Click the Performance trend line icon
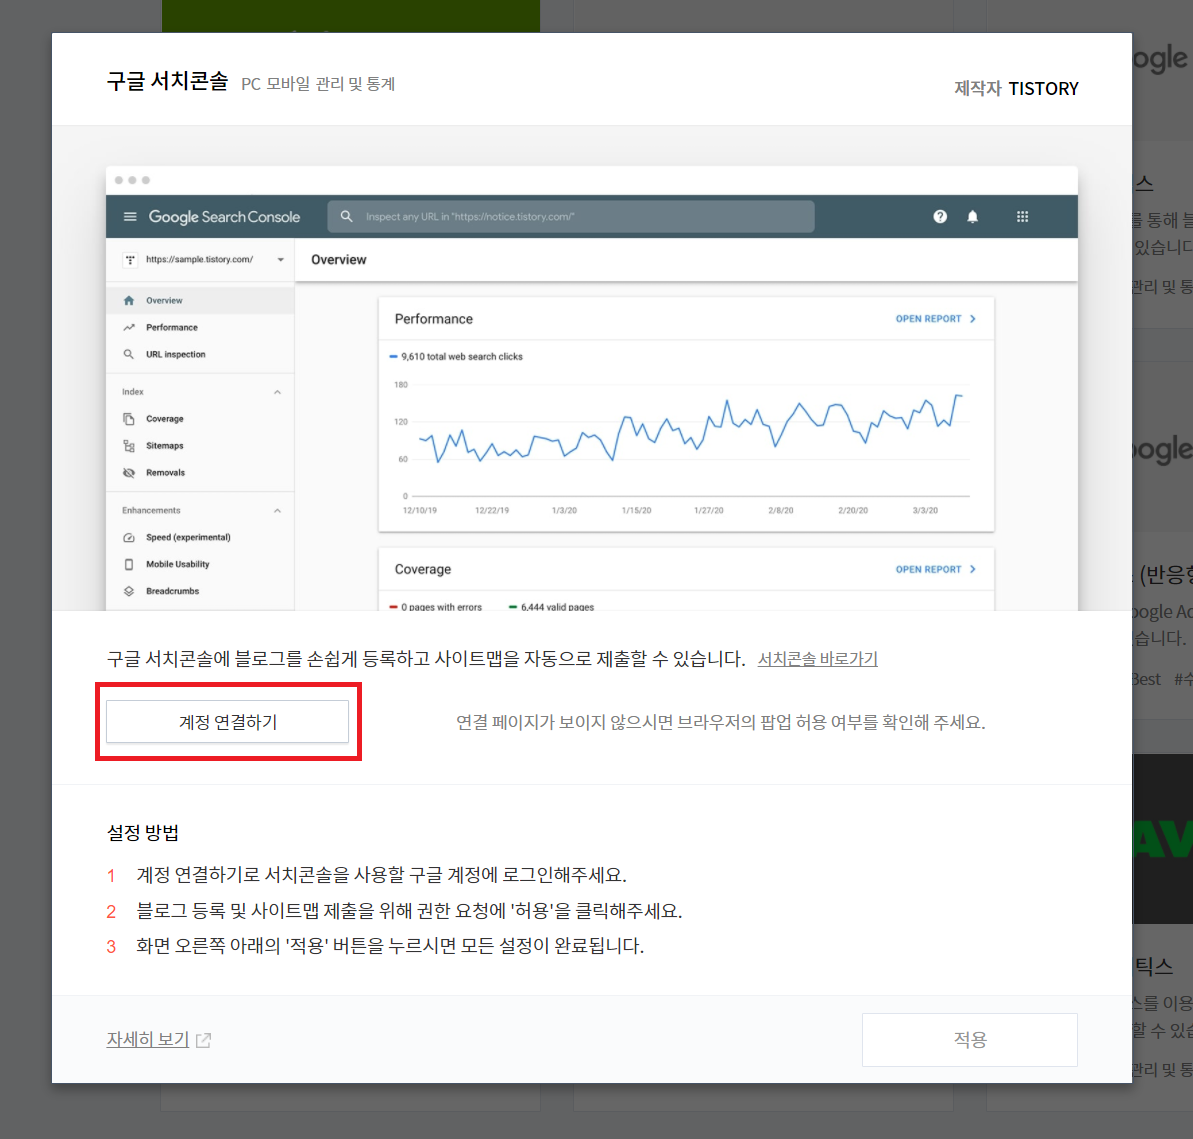 pos(129,327)
